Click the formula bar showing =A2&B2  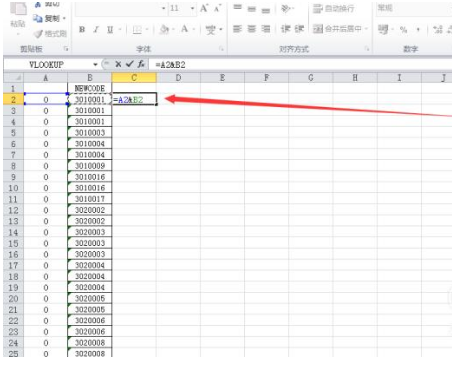coord(300,64)
